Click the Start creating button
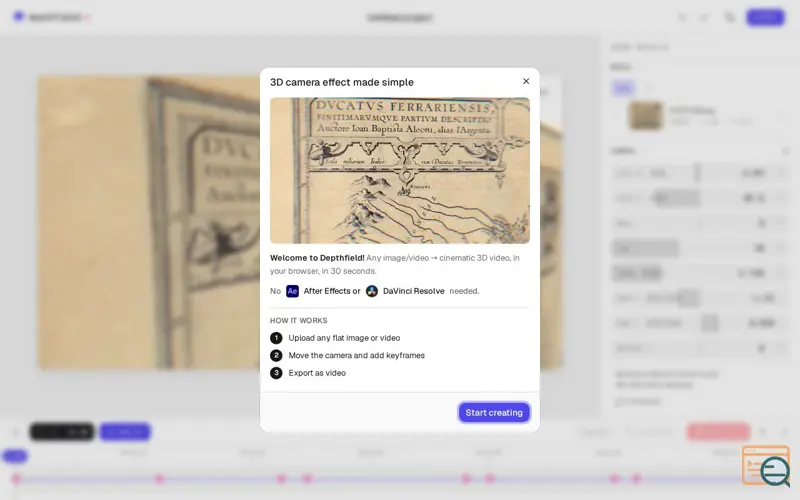 [x=494, y=412]
